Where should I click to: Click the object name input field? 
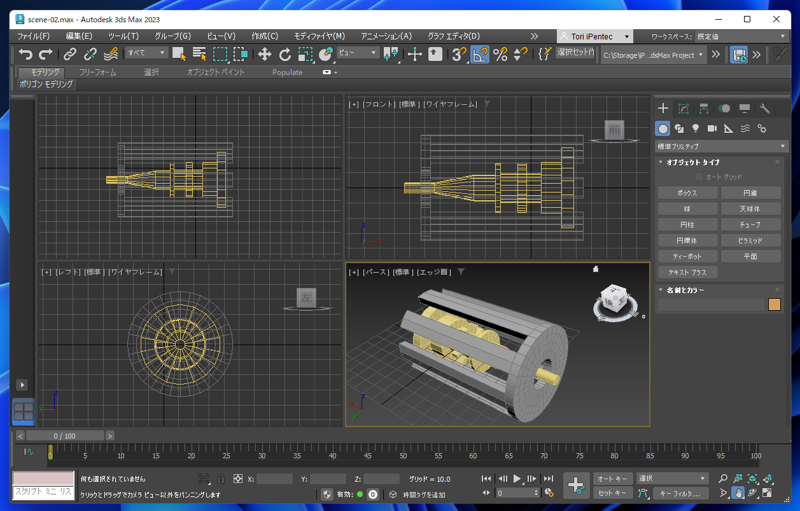[711, 304]
